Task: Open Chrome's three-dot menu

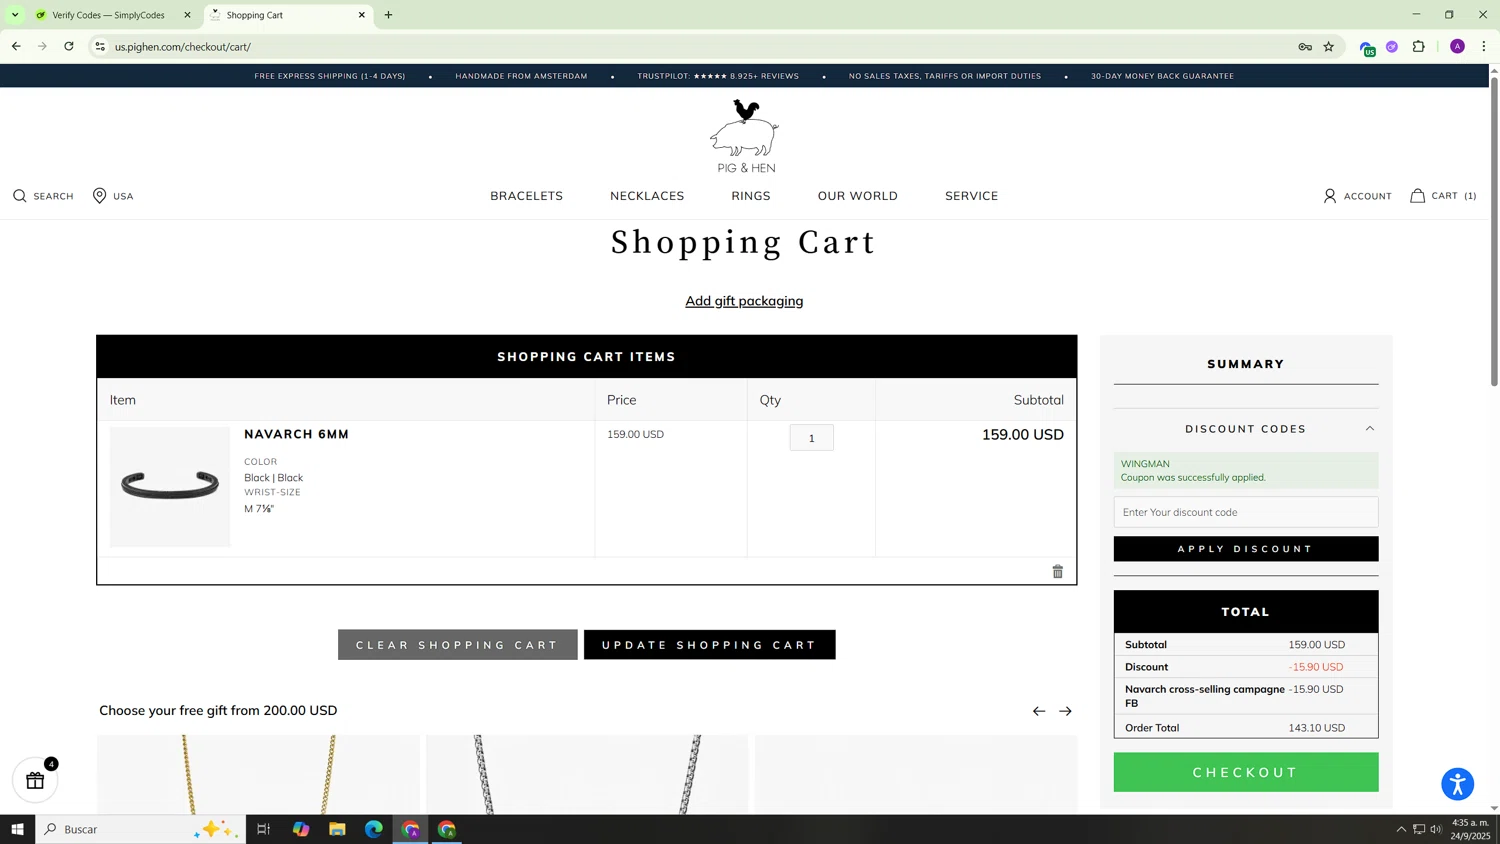Action: click(x=1484, y=46)
